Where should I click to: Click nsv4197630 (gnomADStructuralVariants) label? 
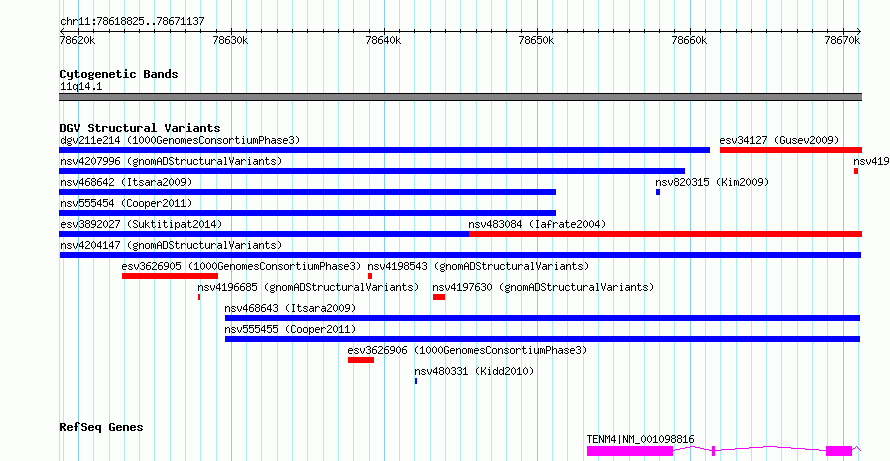543,287
